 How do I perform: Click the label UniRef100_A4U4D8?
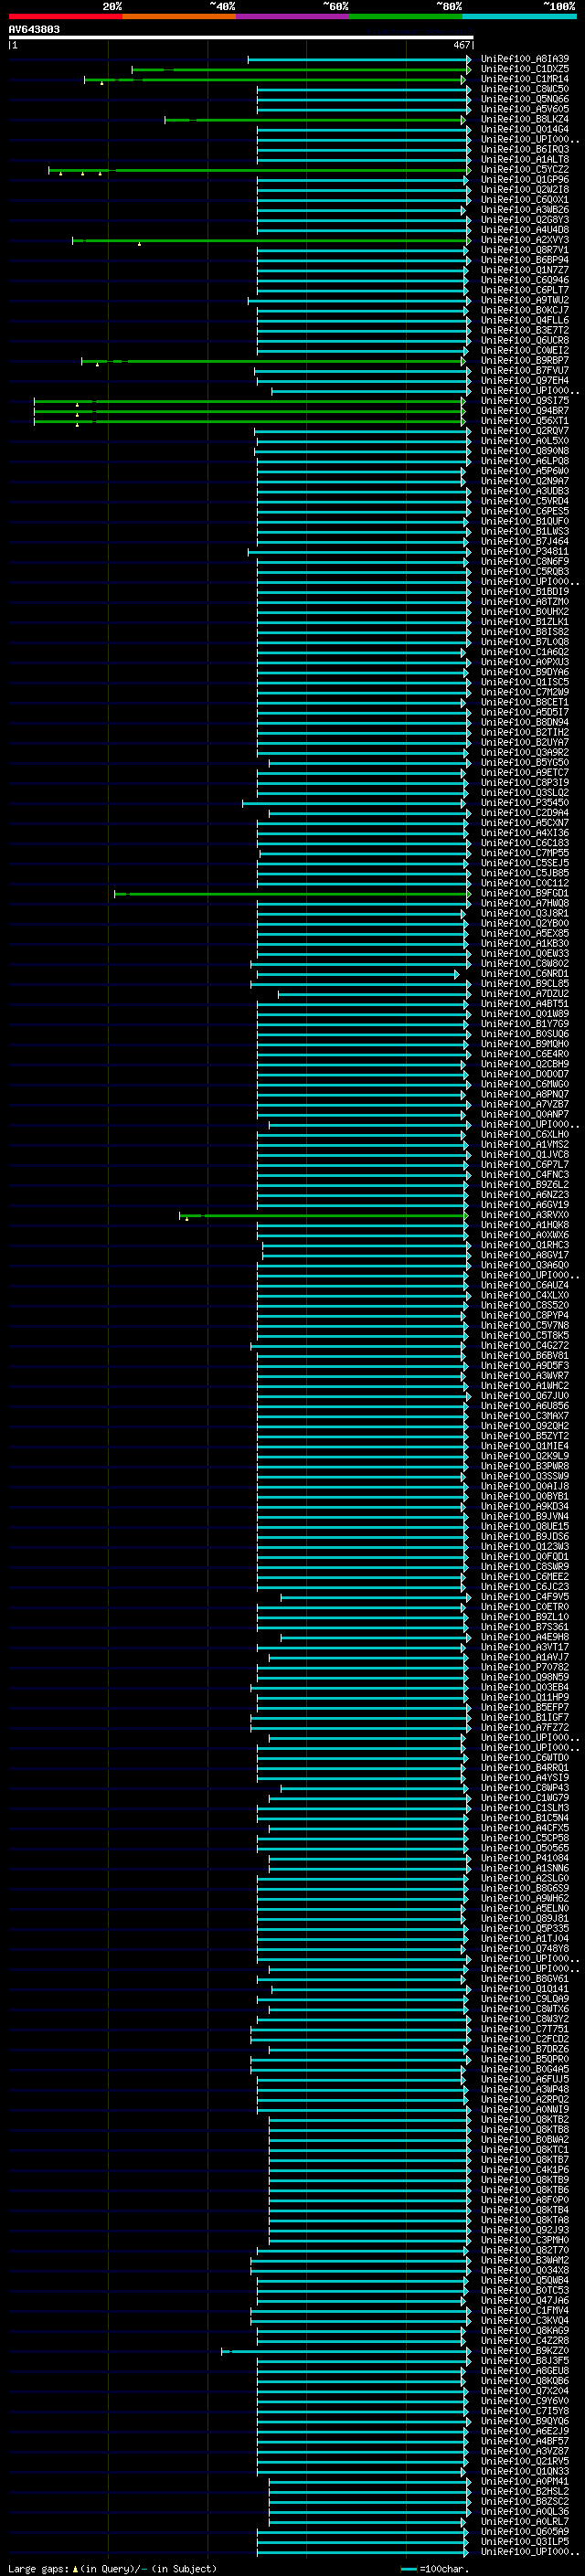525,230
